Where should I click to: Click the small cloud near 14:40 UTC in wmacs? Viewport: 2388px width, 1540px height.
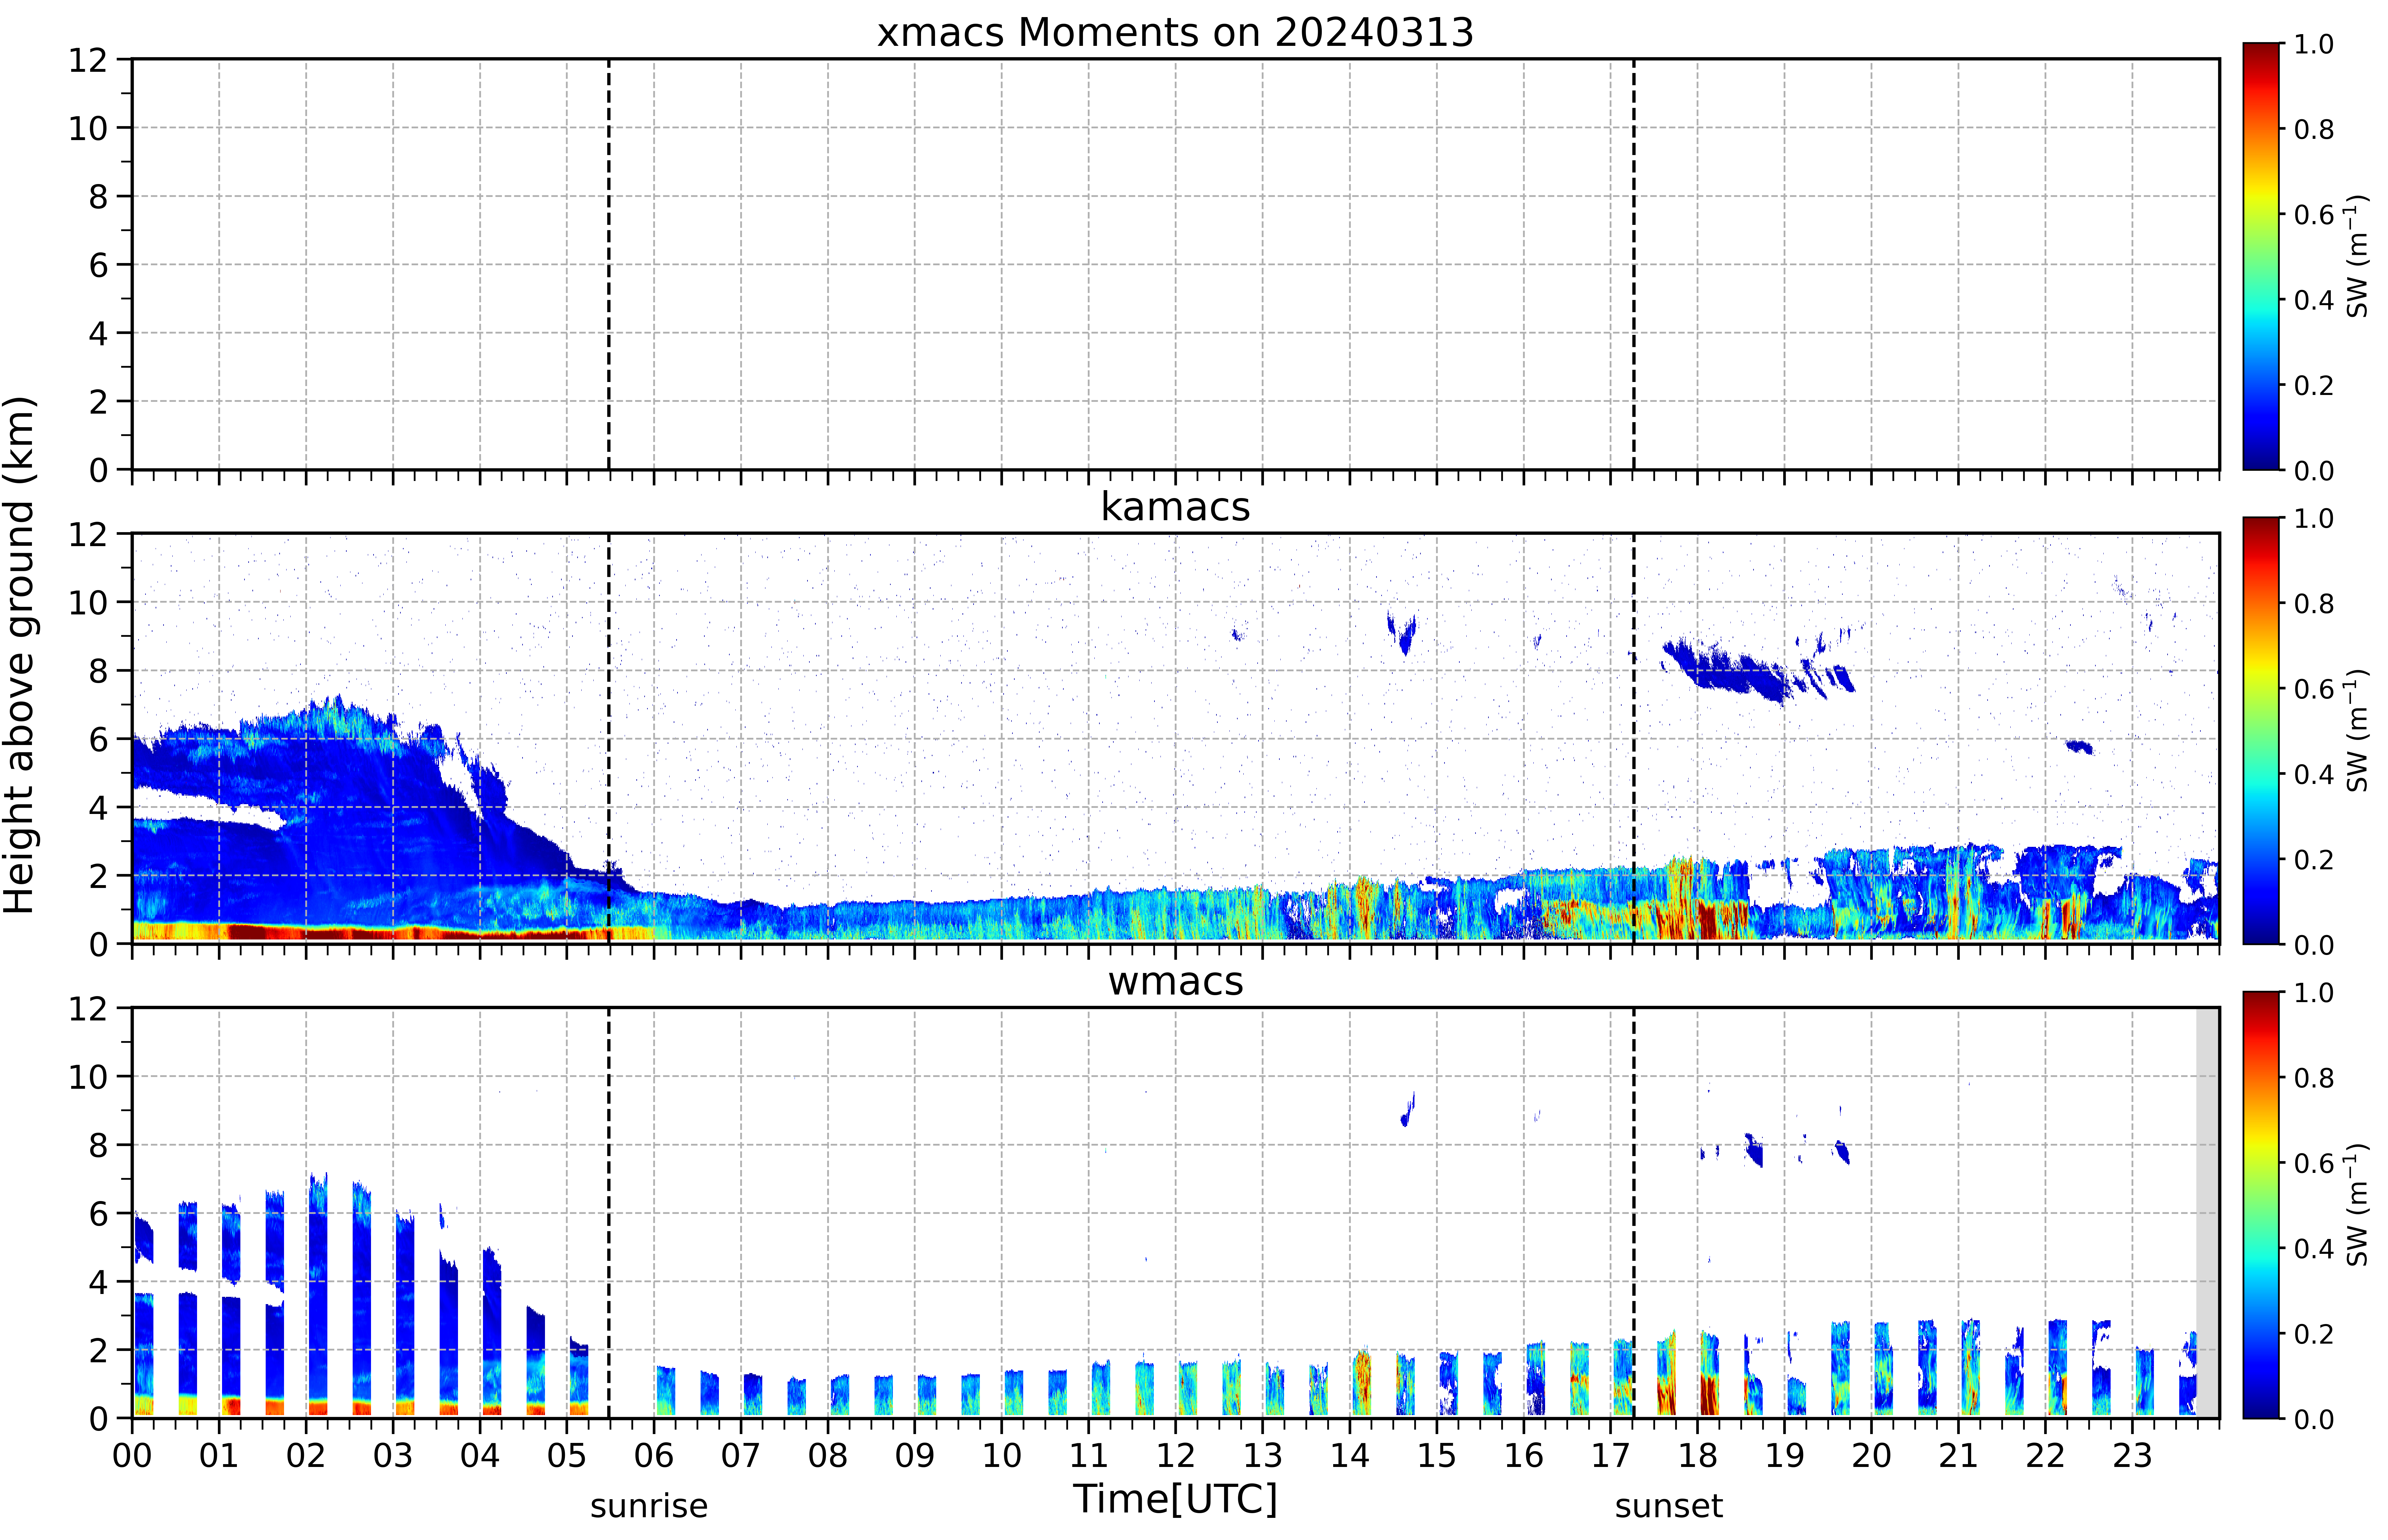1408,1109
